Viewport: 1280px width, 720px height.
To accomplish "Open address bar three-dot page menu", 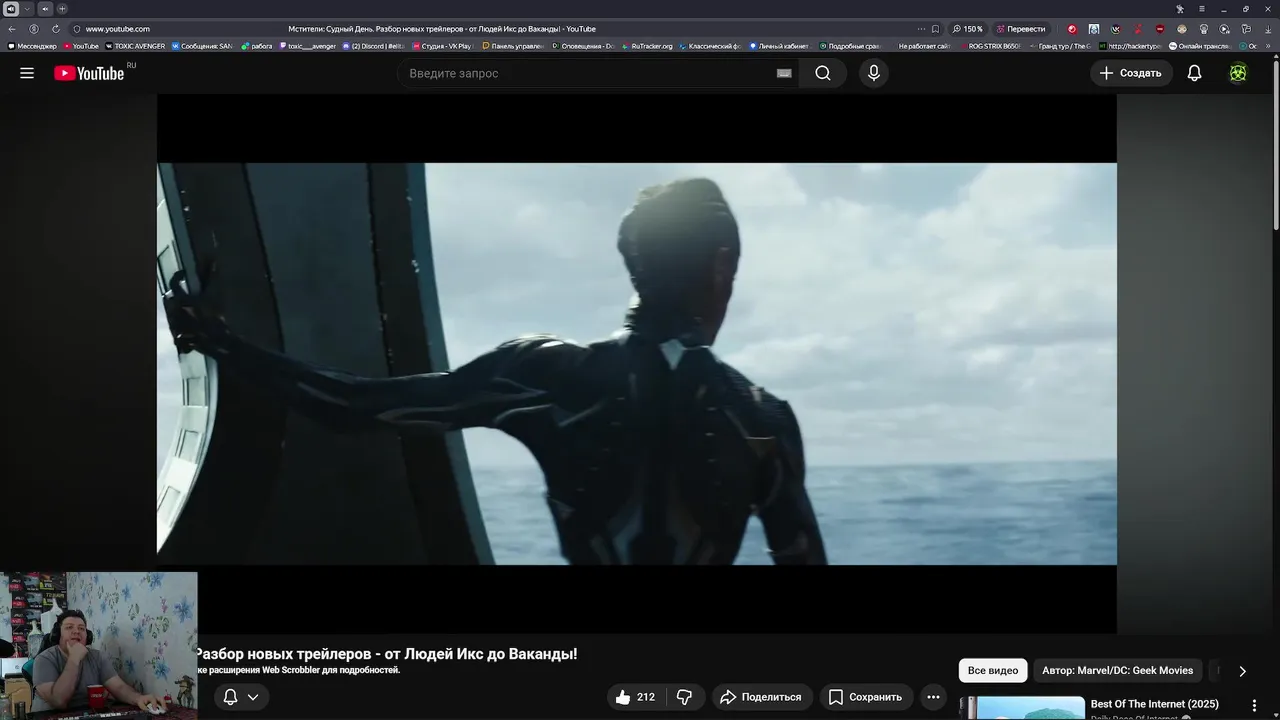I will [x=921, y=29].
